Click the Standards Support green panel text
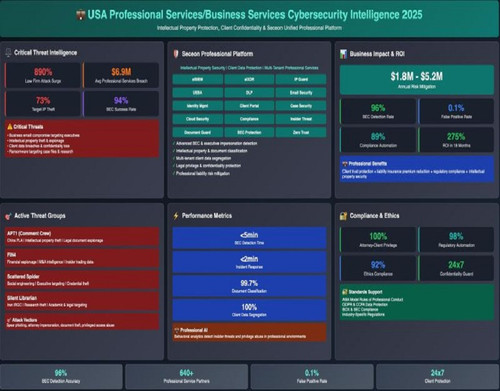Image resolution: width=500 pixels, height=391 pixels. pyautogui.click(x=373, y=307)
